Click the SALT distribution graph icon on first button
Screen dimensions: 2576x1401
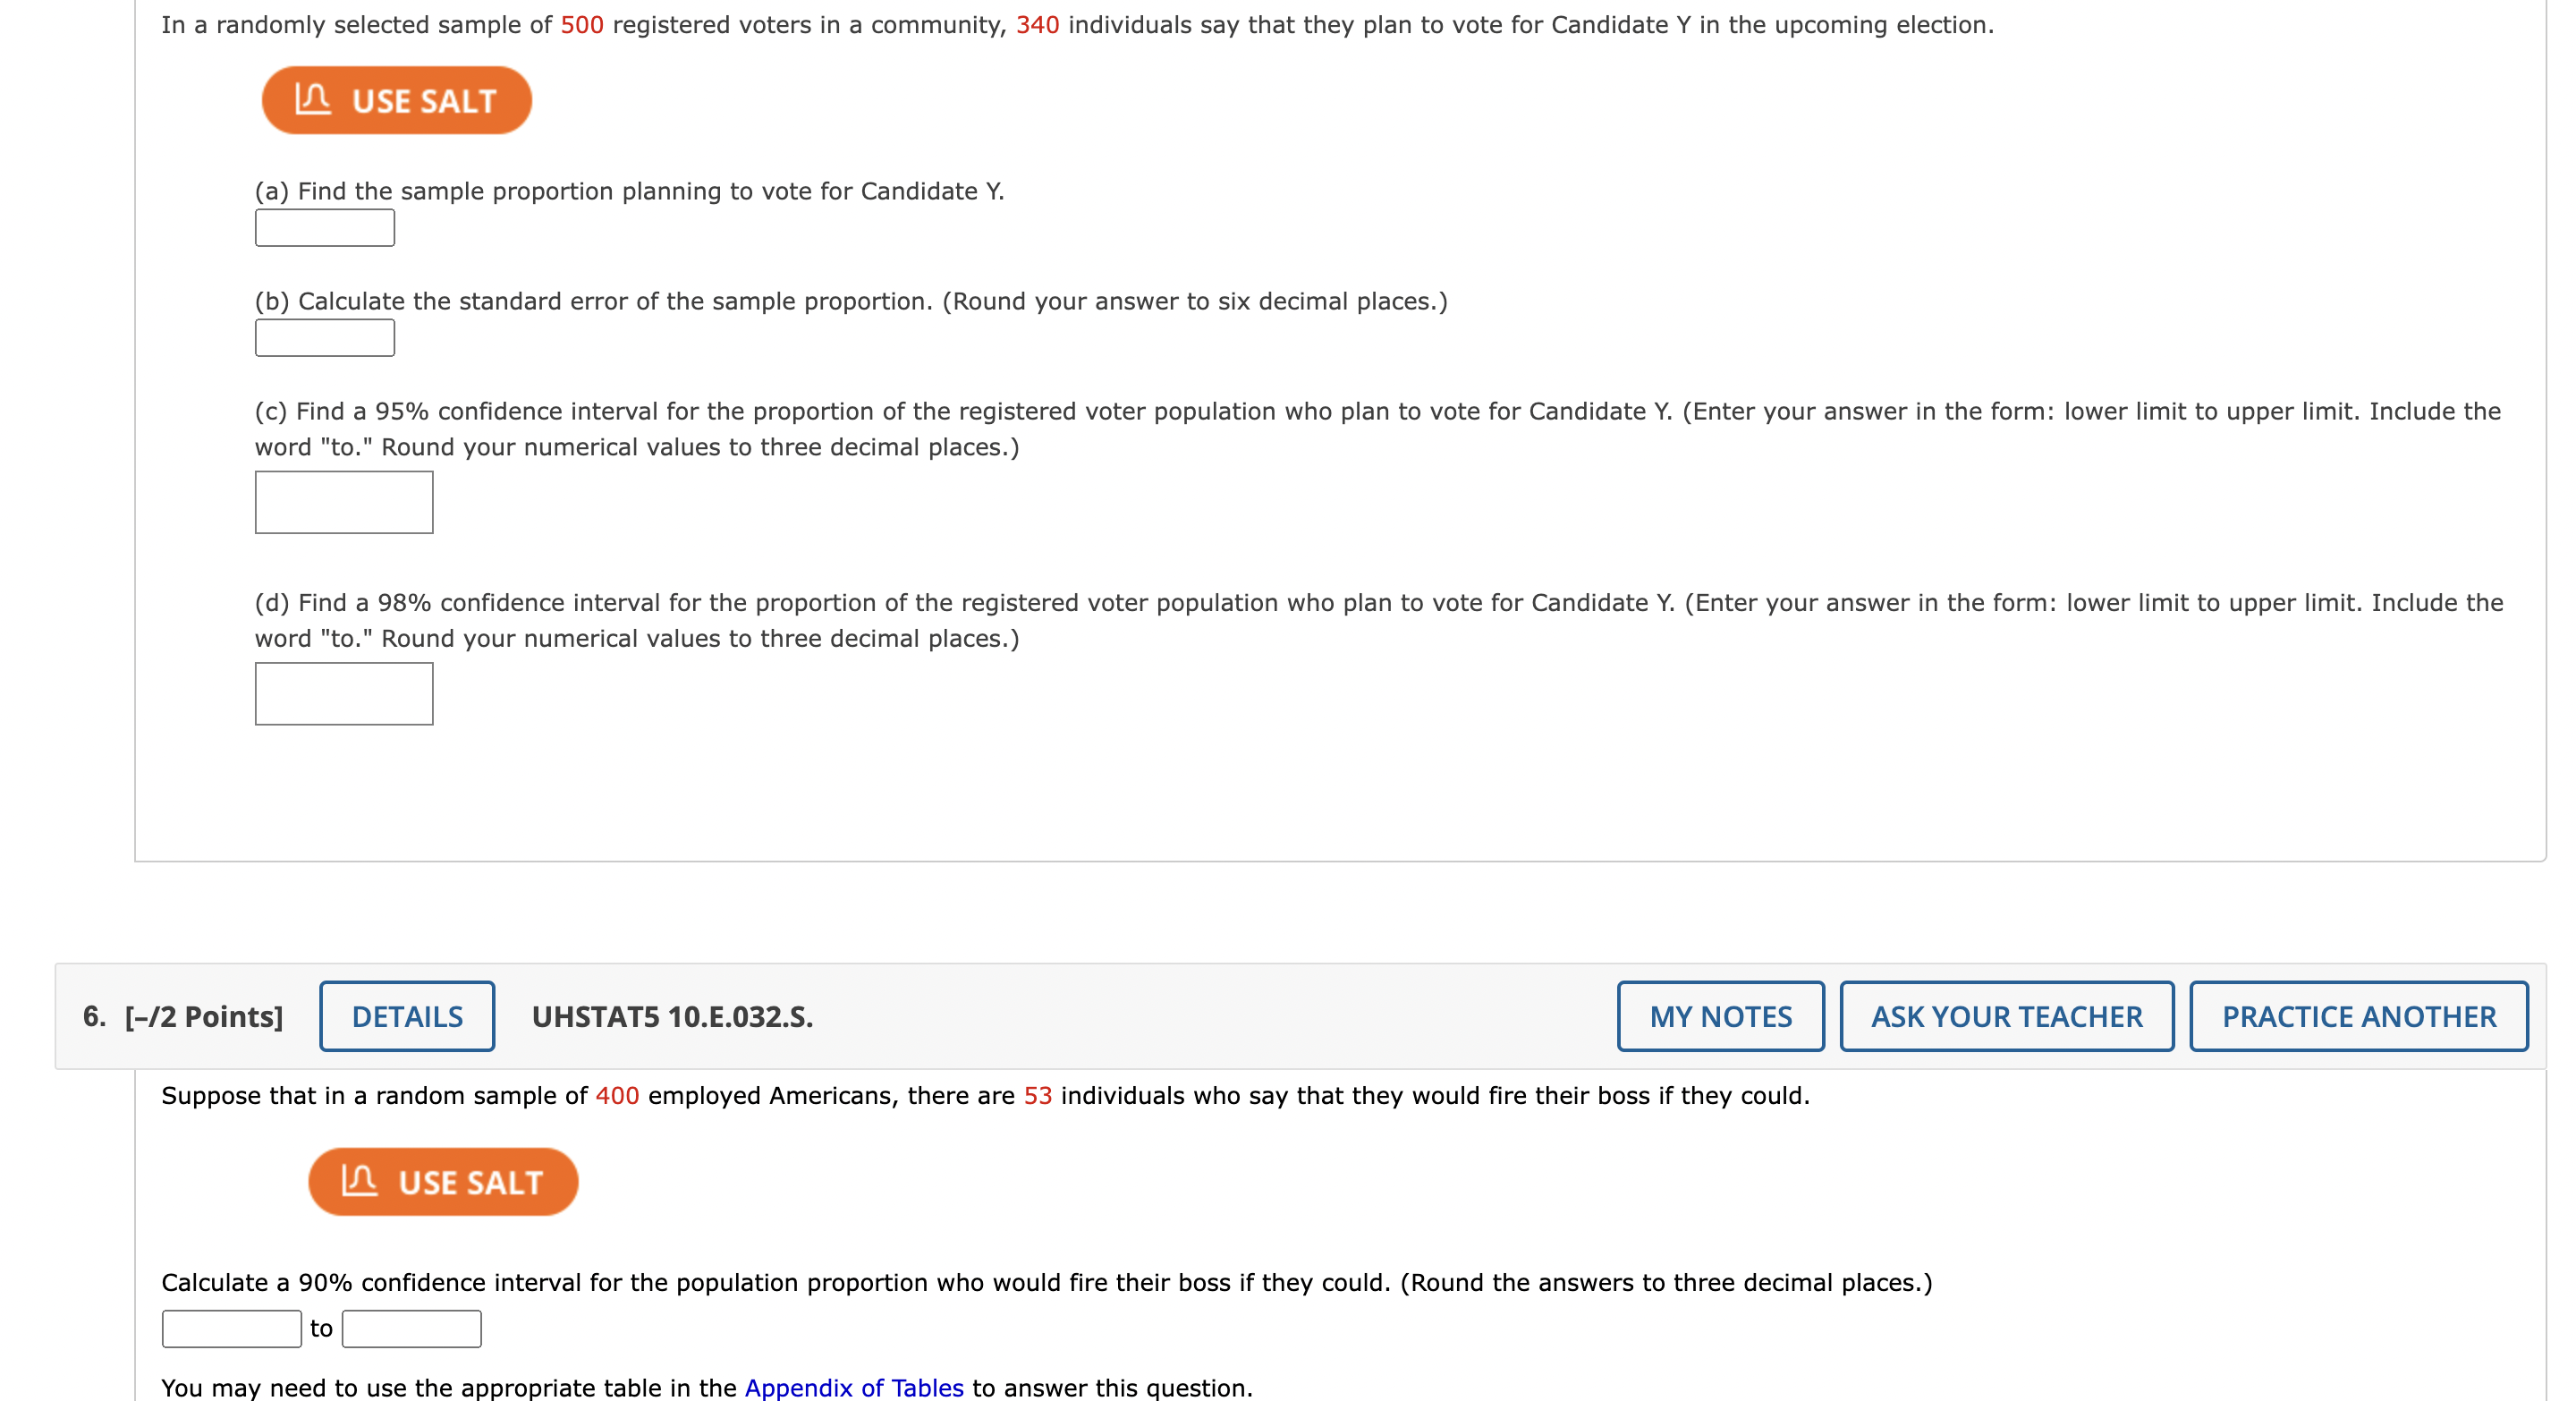313,99
